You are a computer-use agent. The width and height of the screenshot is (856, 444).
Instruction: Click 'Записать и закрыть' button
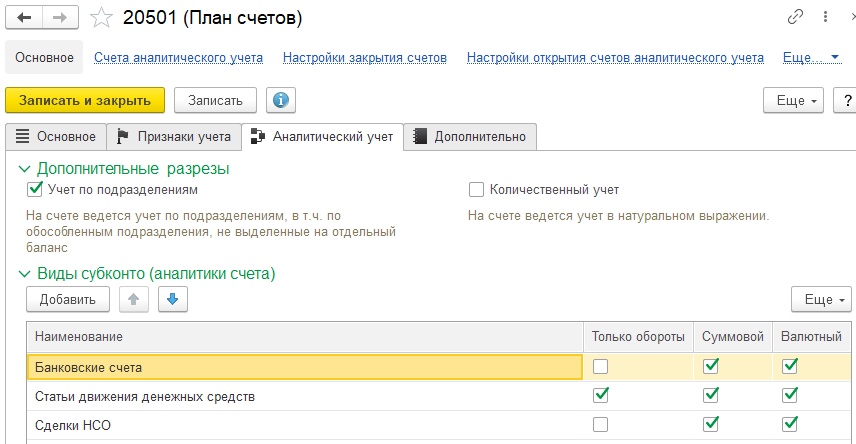(84, 100)
